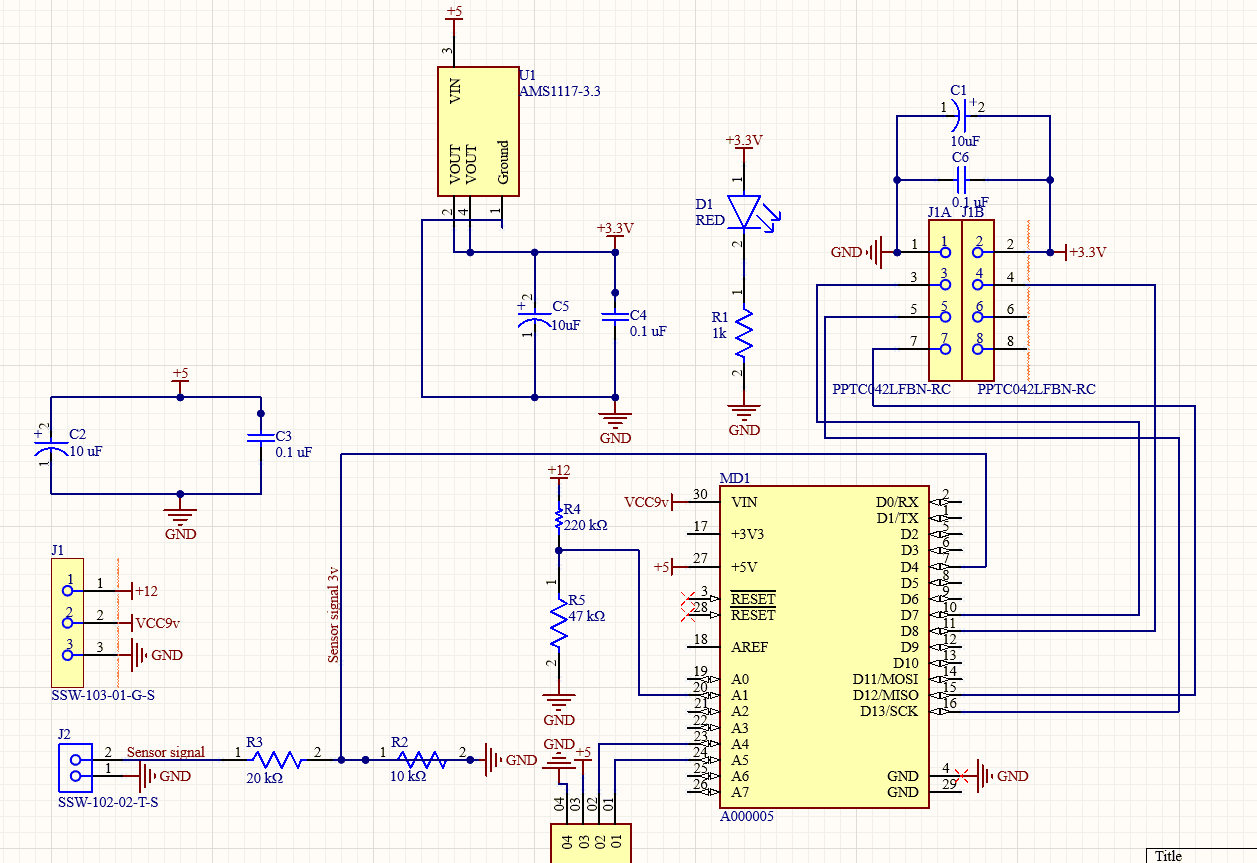Select resistor R1 1k symbol

click(744, 333)
